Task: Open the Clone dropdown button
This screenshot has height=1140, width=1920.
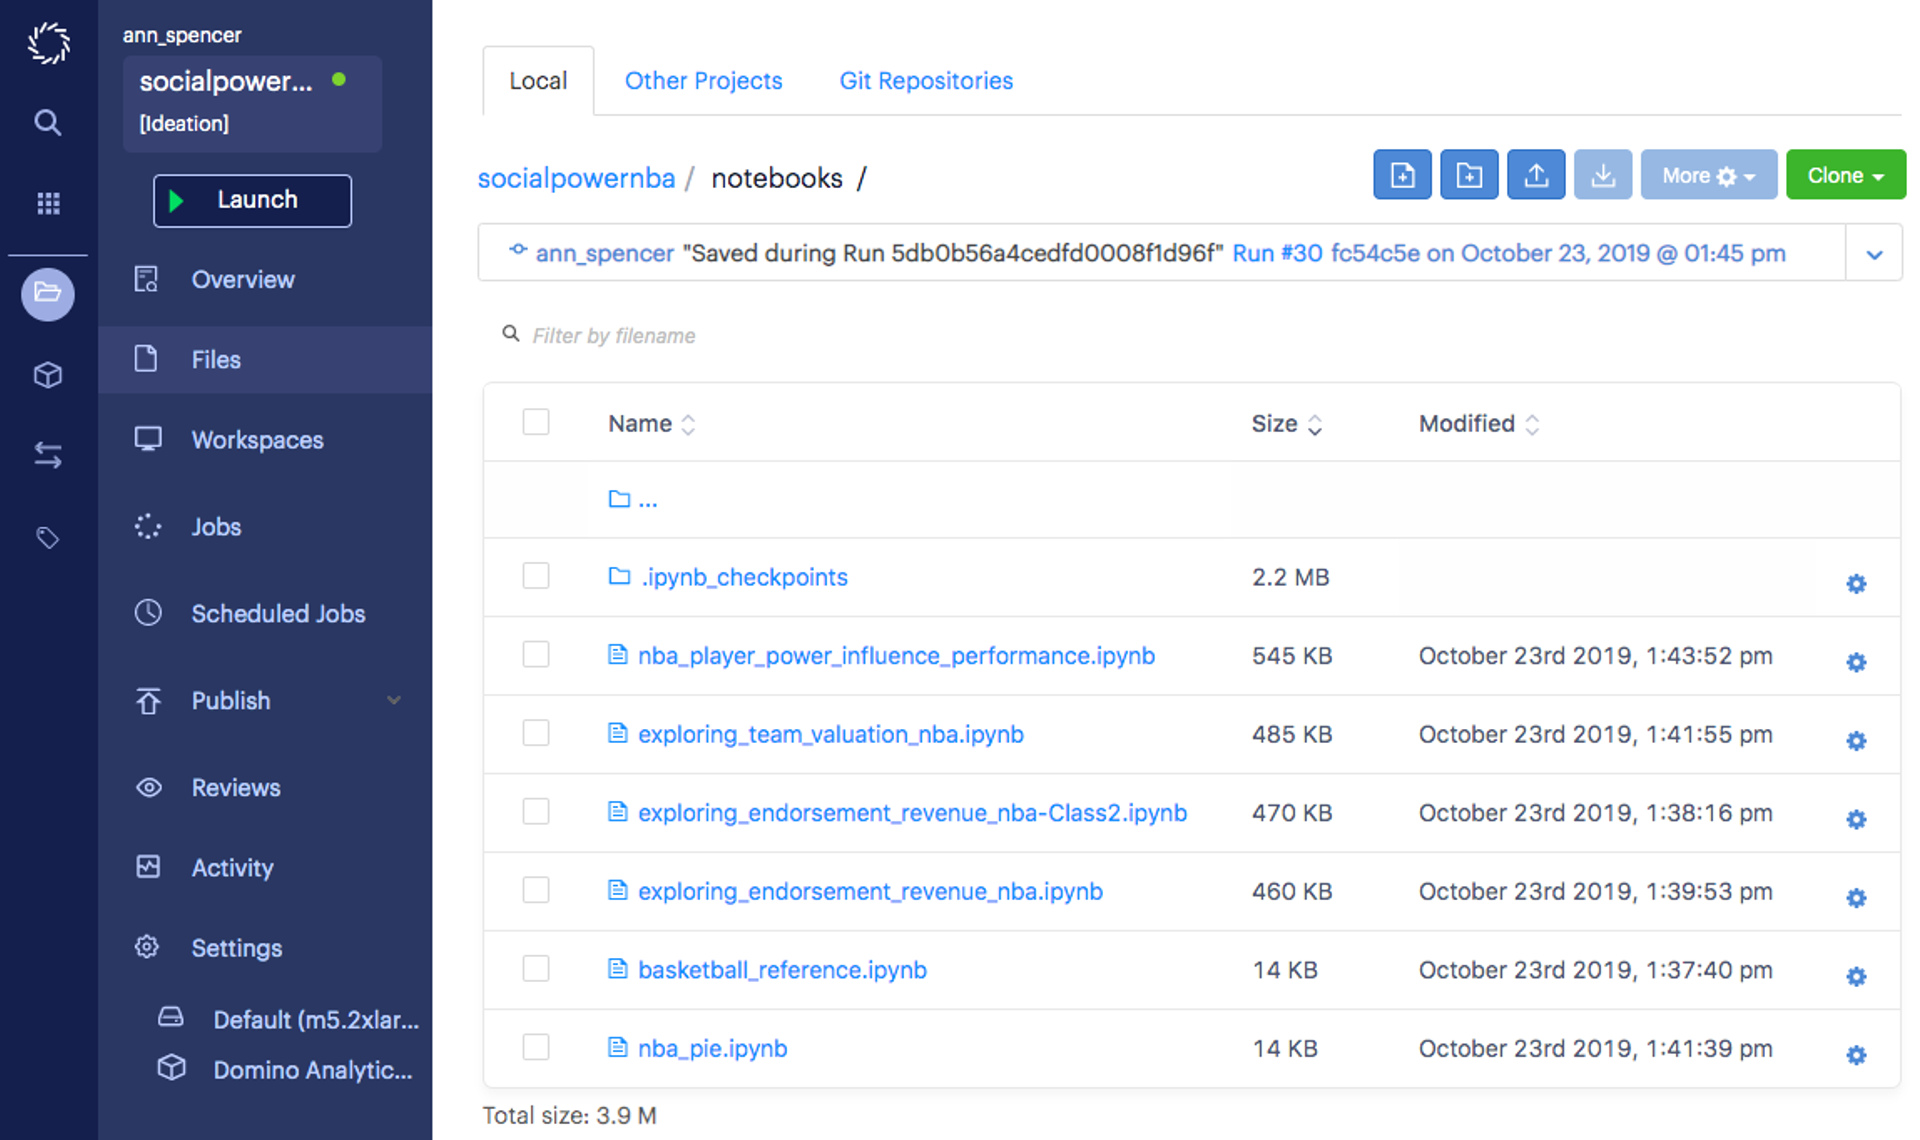Action: (x=1845, y=175)
